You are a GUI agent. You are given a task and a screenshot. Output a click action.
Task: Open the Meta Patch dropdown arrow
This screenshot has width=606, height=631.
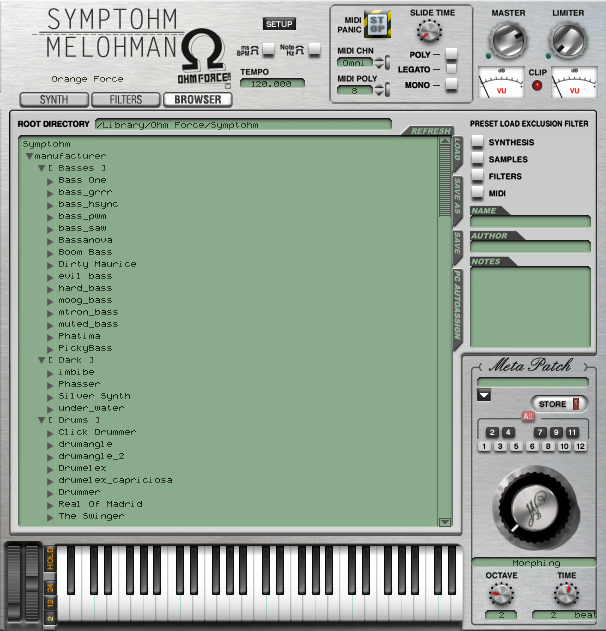pyautogui.click(x=483, y=396)
